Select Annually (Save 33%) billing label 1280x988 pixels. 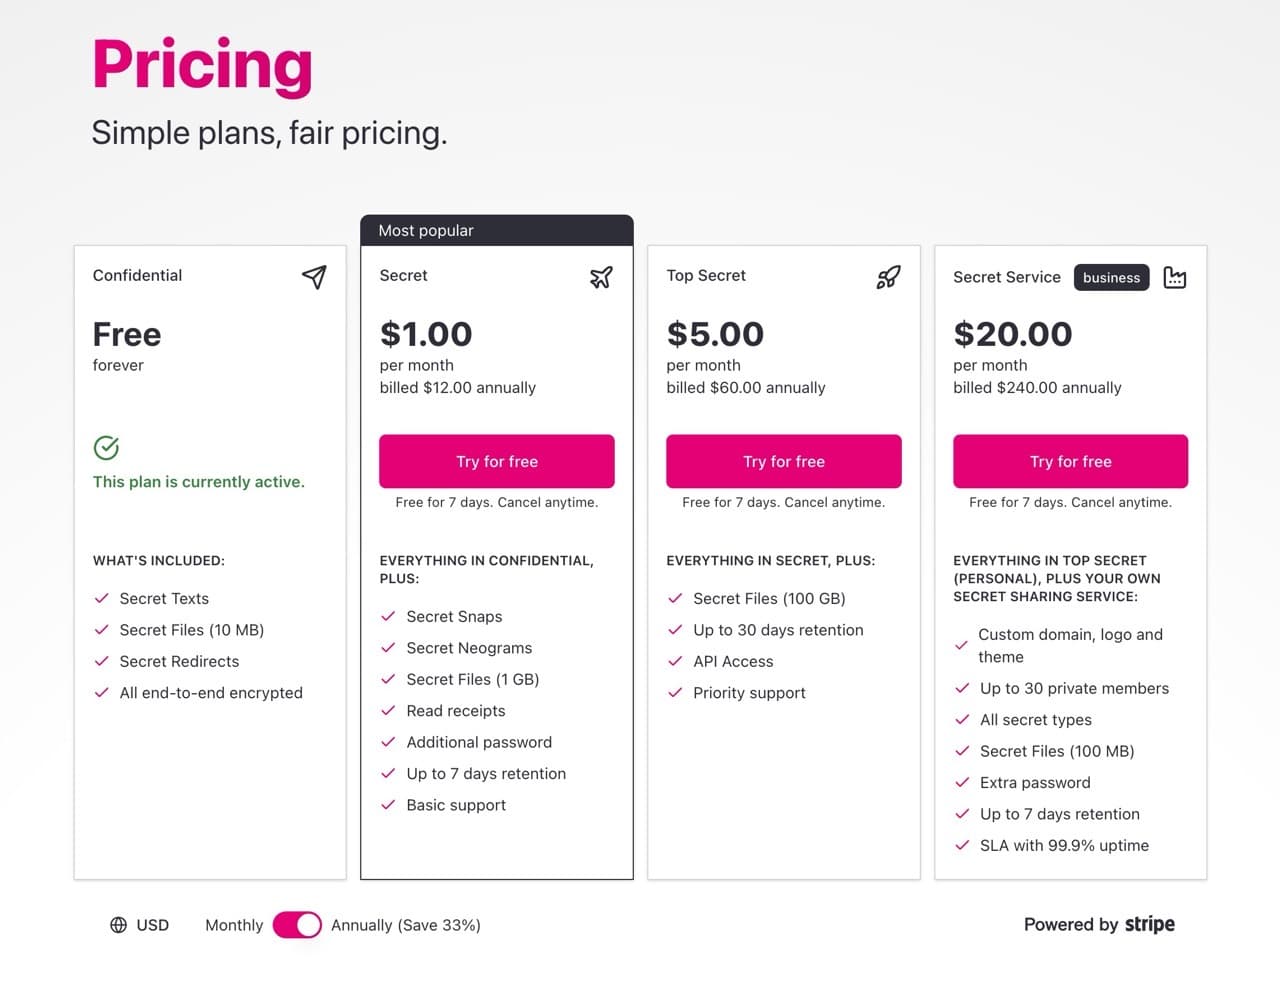(405, 925)
